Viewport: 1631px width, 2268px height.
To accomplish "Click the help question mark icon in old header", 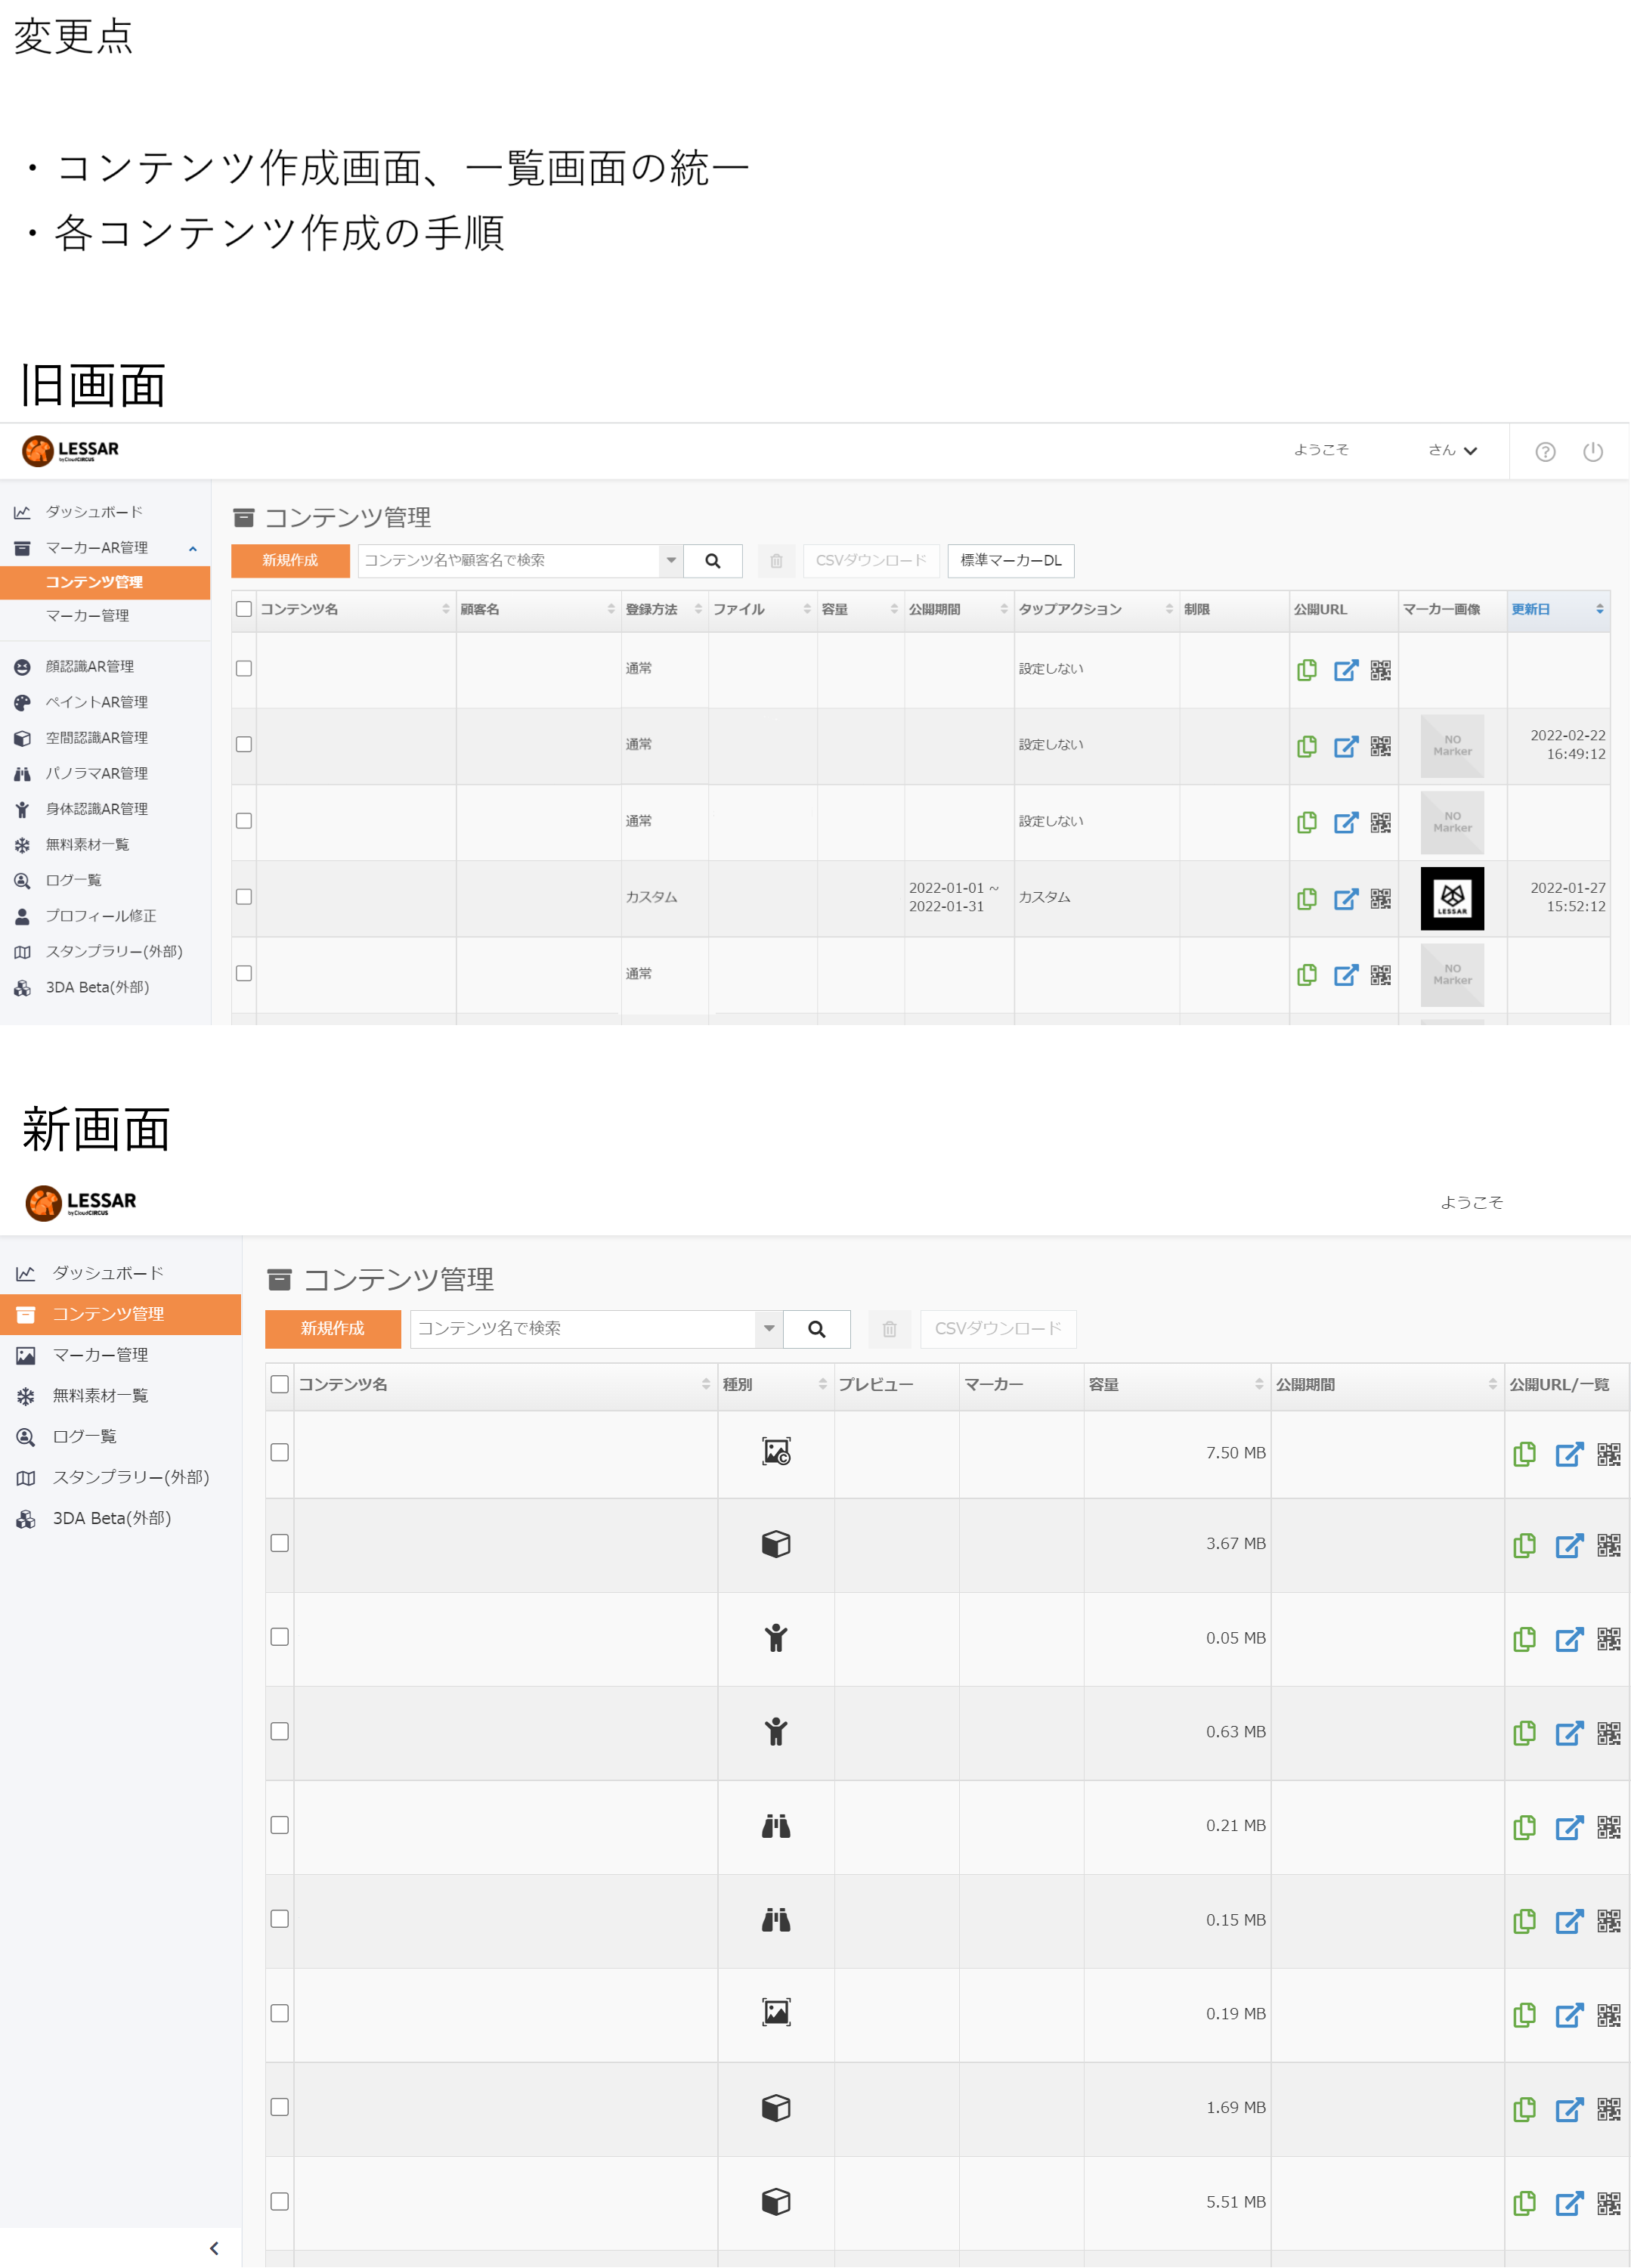I will 1545,452.
